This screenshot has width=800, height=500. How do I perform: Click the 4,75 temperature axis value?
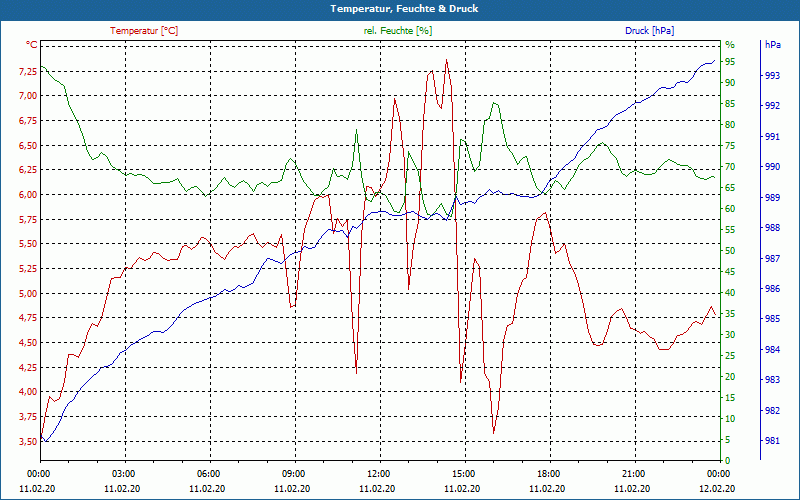point(28,318)
